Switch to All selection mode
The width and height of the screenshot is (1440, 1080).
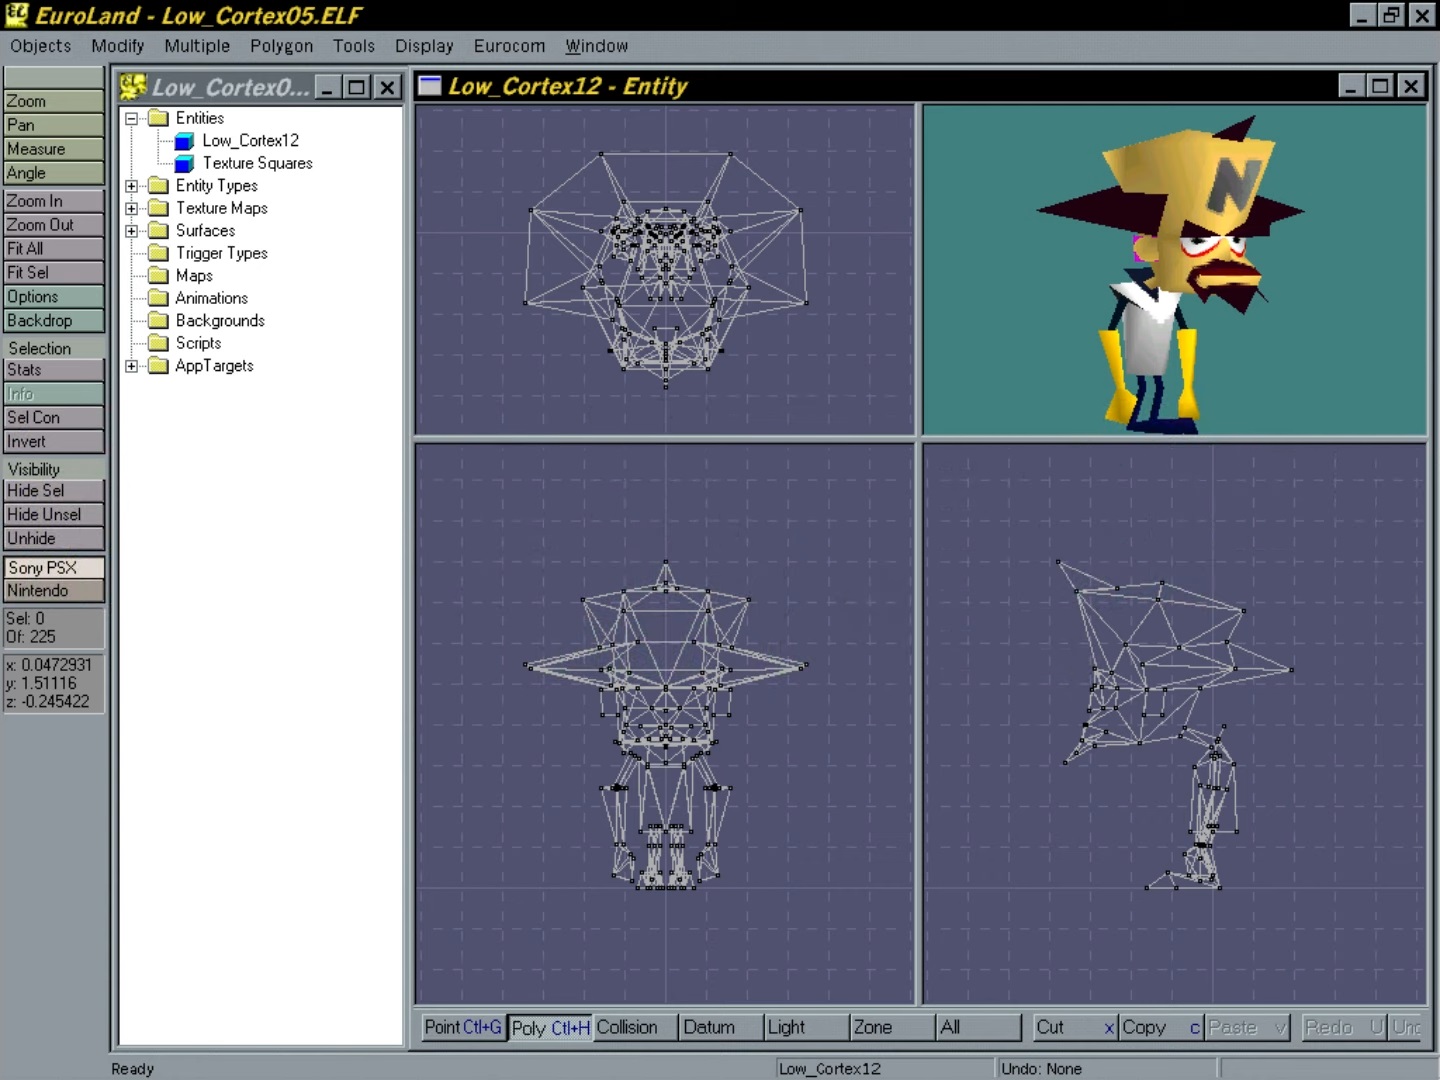click(978, 1027)
